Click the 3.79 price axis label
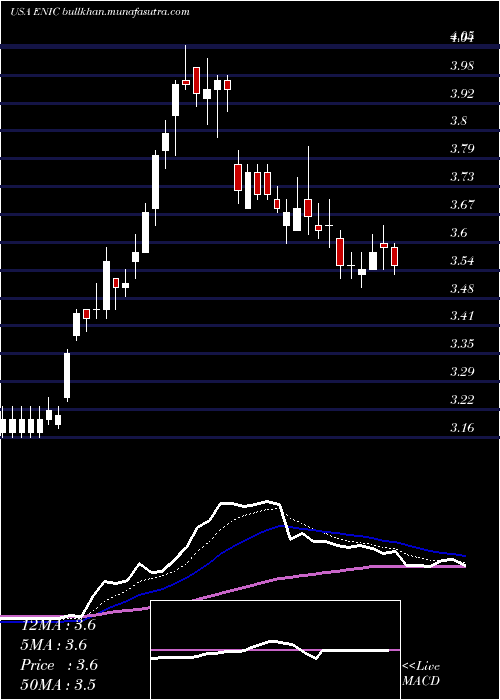Viewport: 500px width, 700px height. tap(462, 149)
